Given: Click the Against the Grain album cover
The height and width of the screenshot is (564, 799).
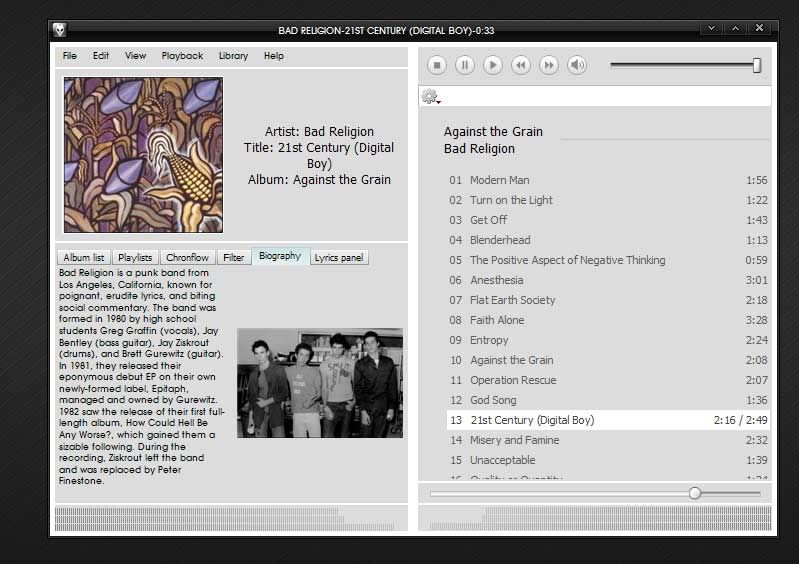Looking at the screenshot, I should [x=143, y=155].
